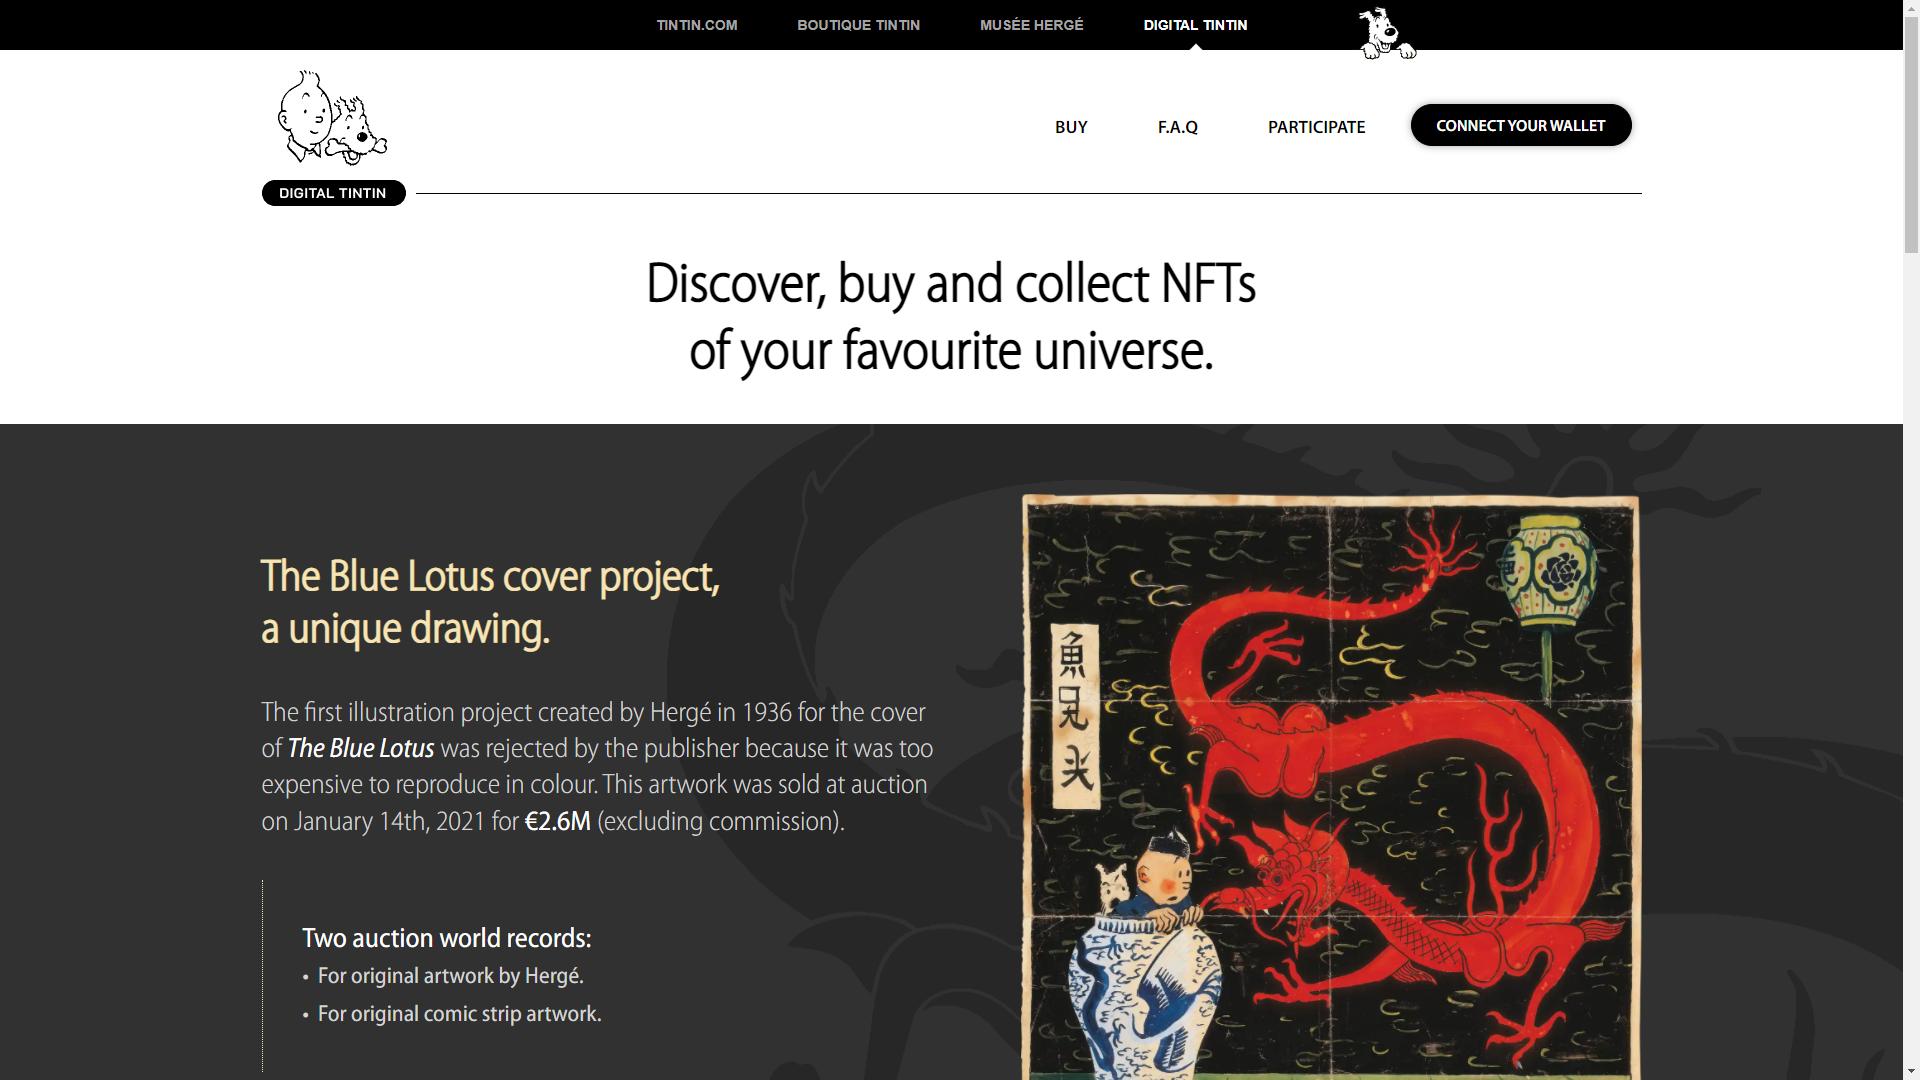Viewport: 1920px width, 1080px height.
Task: Click the Chinese characters sign in artwork
Action: pos(1076,716)
